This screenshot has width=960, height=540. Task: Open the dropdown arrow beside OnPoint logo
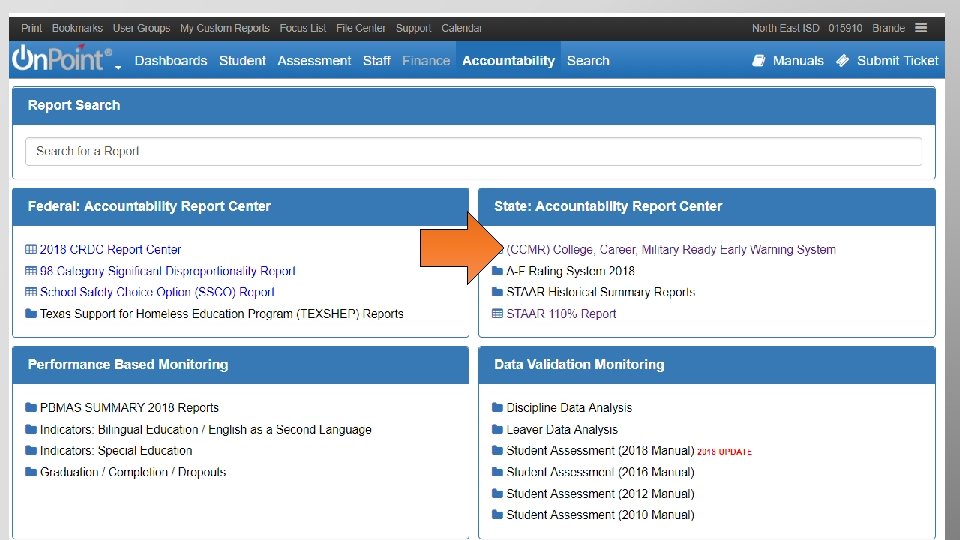click(x=118, y=67)
